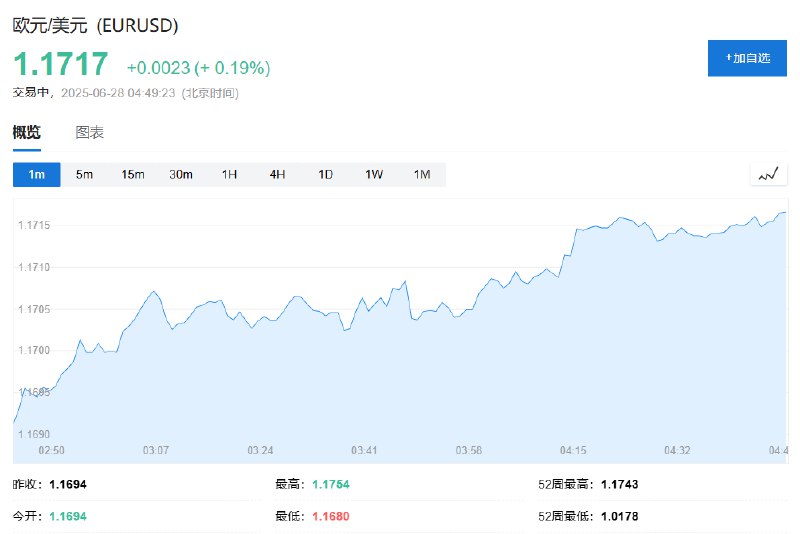Open the 图表 tab
The width and height of the screenshot is (800, 534).
(90, 133)
